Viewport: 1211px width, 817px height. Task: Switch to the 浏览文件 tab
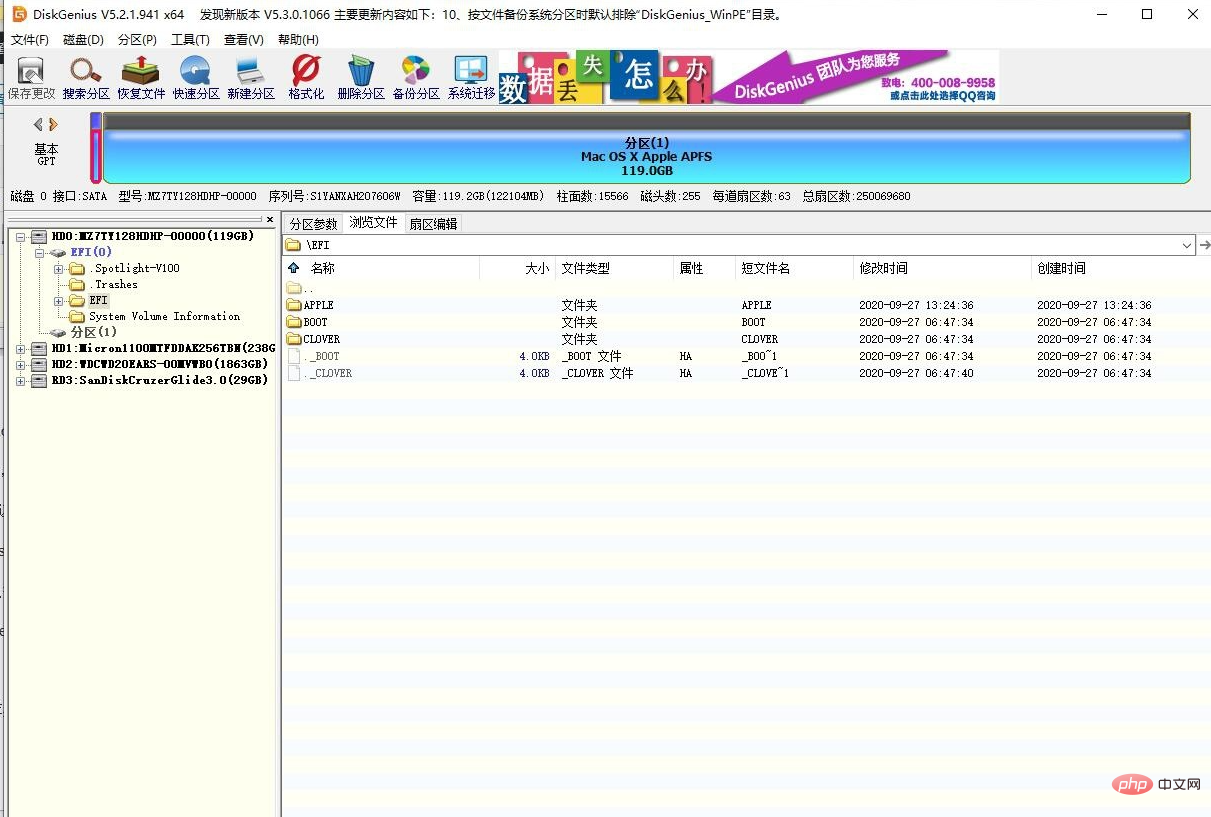point(373,223)
